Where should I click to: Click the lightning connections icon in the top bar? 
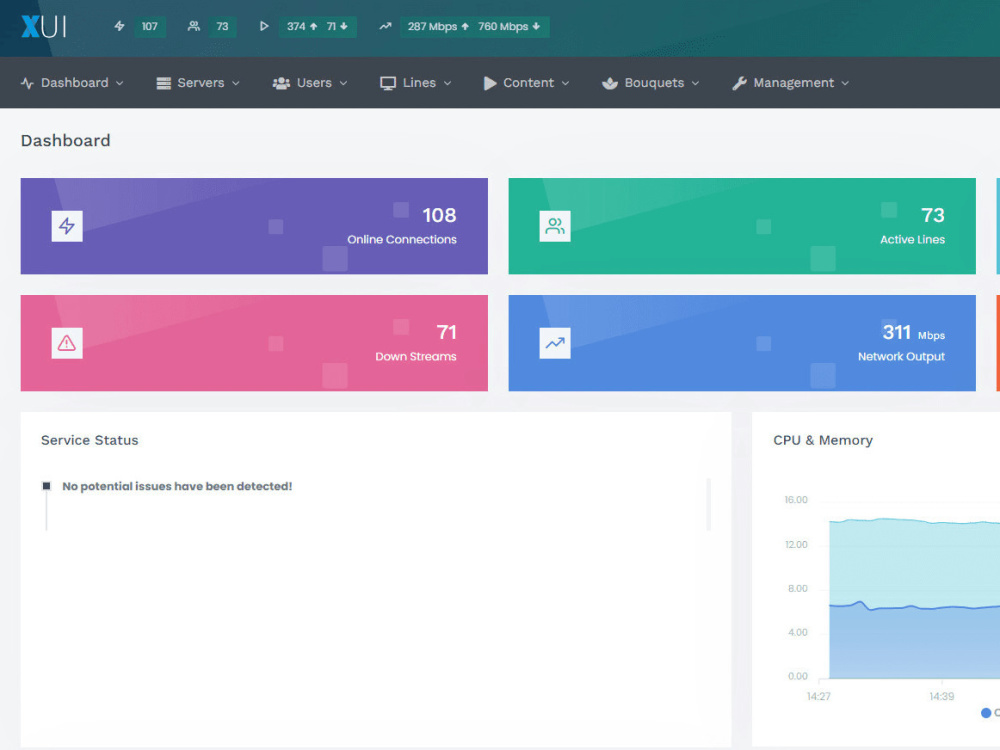tap(119, 27)
